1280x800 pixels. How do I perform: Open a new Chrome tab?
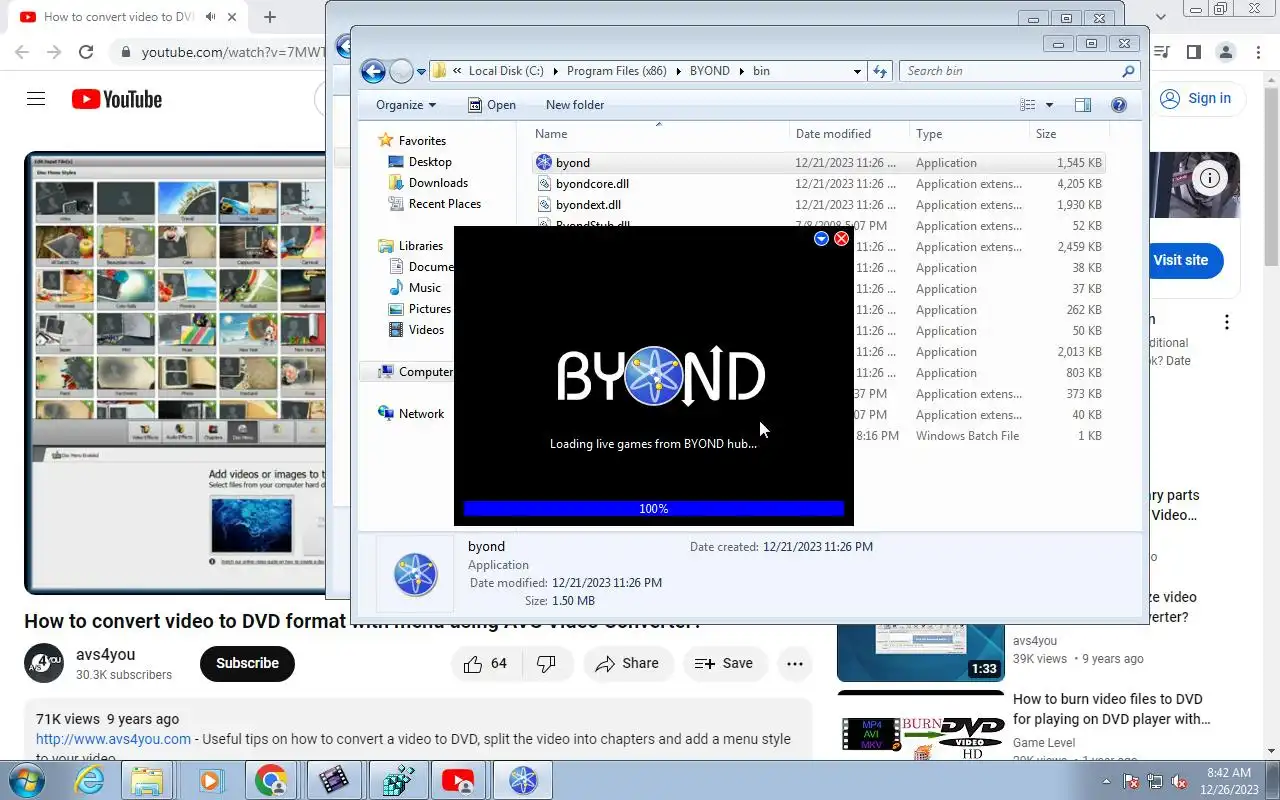270,17
